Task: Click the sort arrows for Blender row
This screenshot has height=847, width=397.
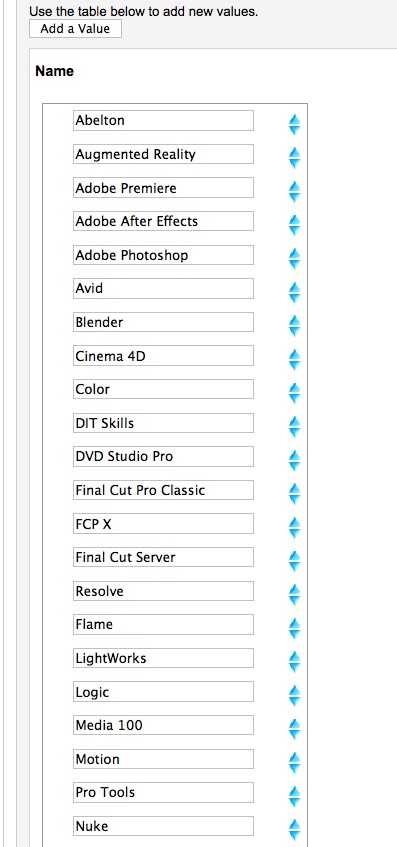Action: click(x=294, y=326)
